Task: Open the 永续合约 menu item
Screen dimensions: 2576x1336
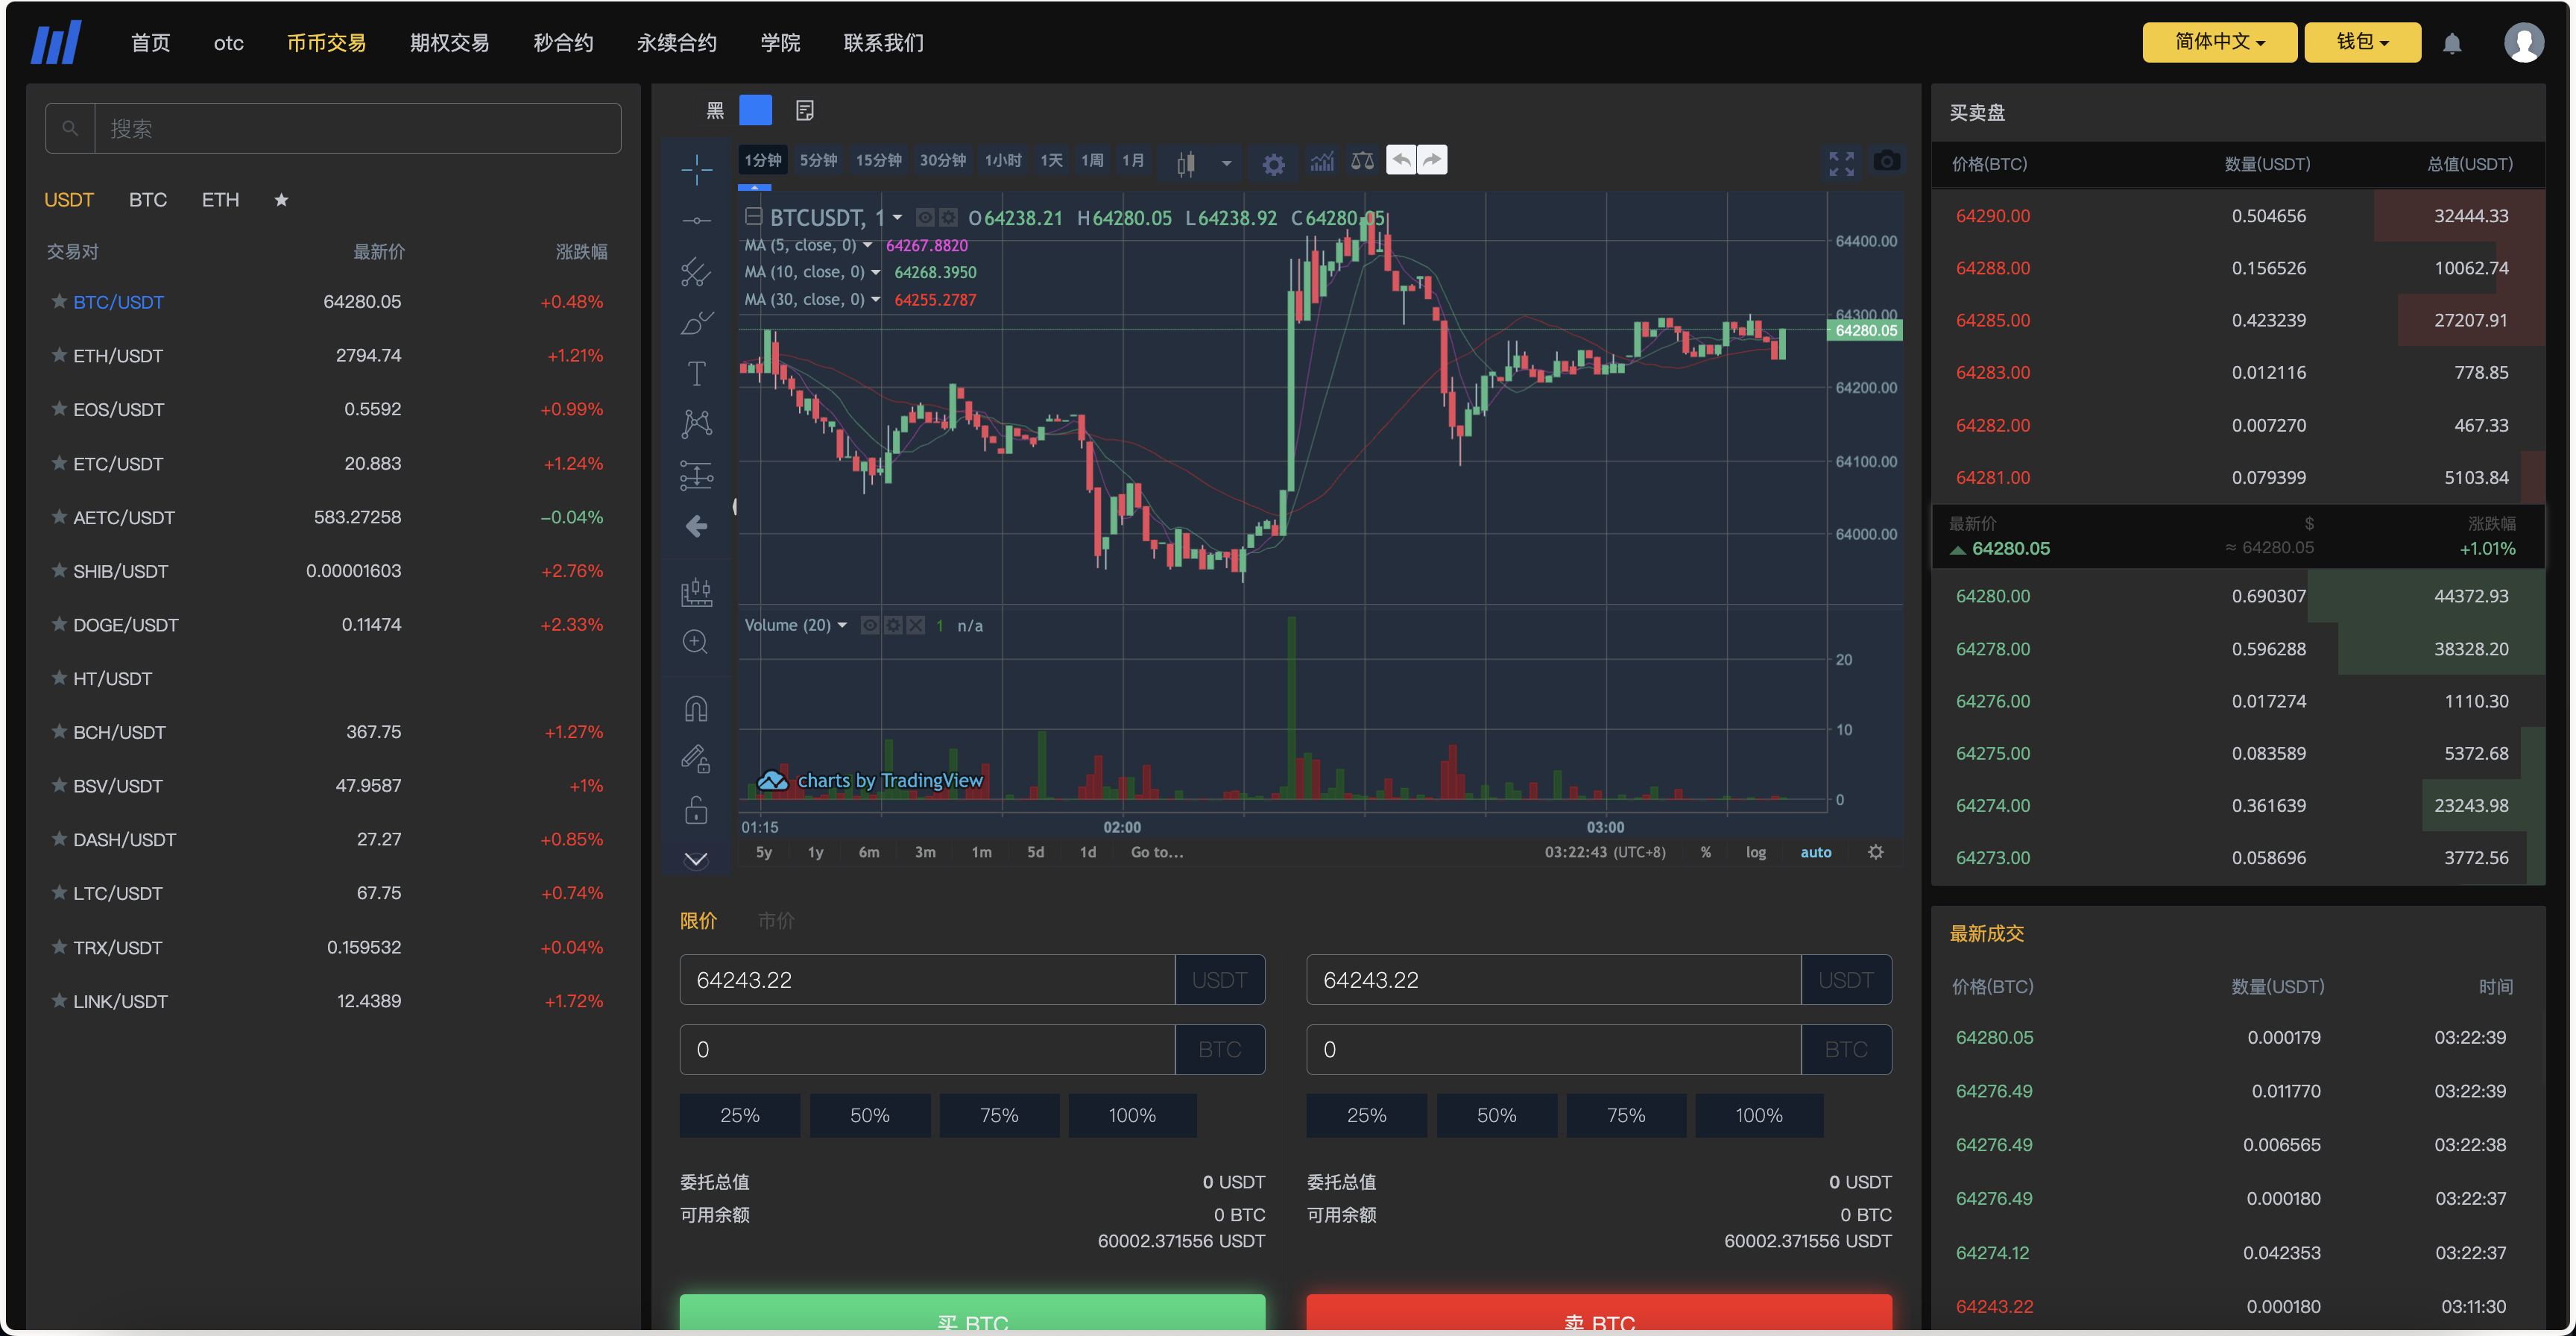Action: click(x=676, y=42)
